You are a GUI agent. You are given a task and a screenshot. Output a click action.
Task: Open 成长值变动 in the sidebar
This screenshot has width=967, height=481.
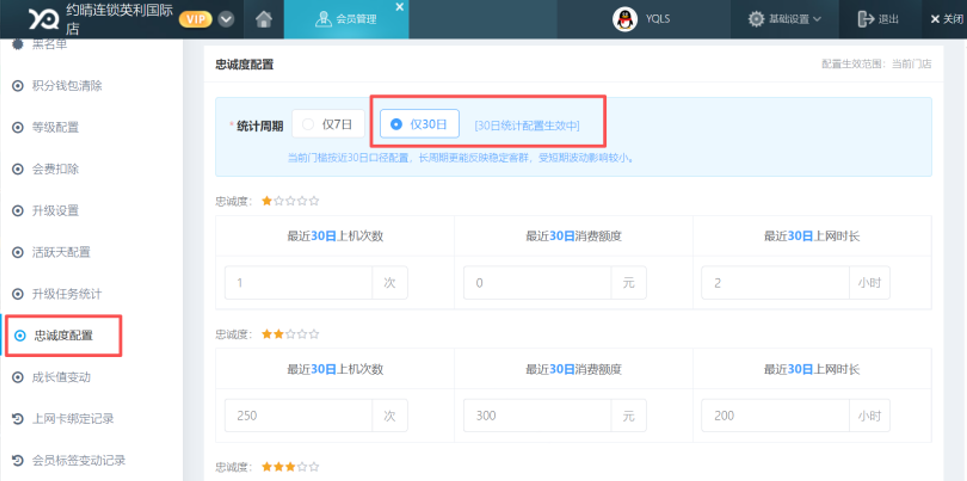click(61, 377)
